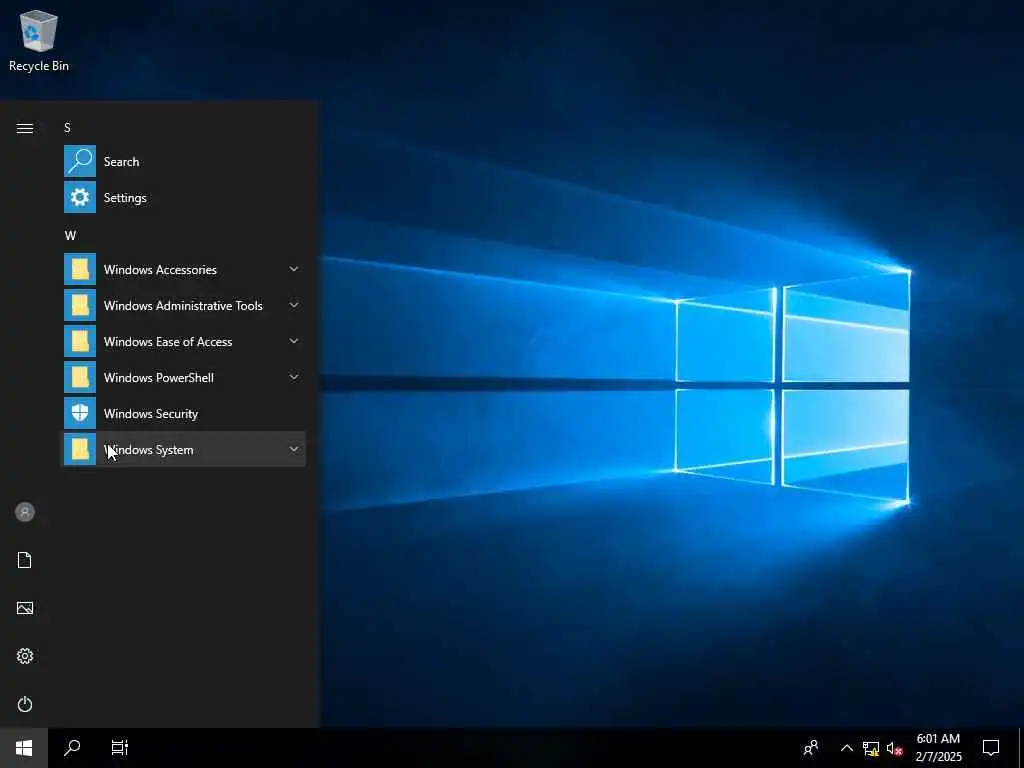
Task: Open the Windows Security shield icon
Action: tap(80, 413)
